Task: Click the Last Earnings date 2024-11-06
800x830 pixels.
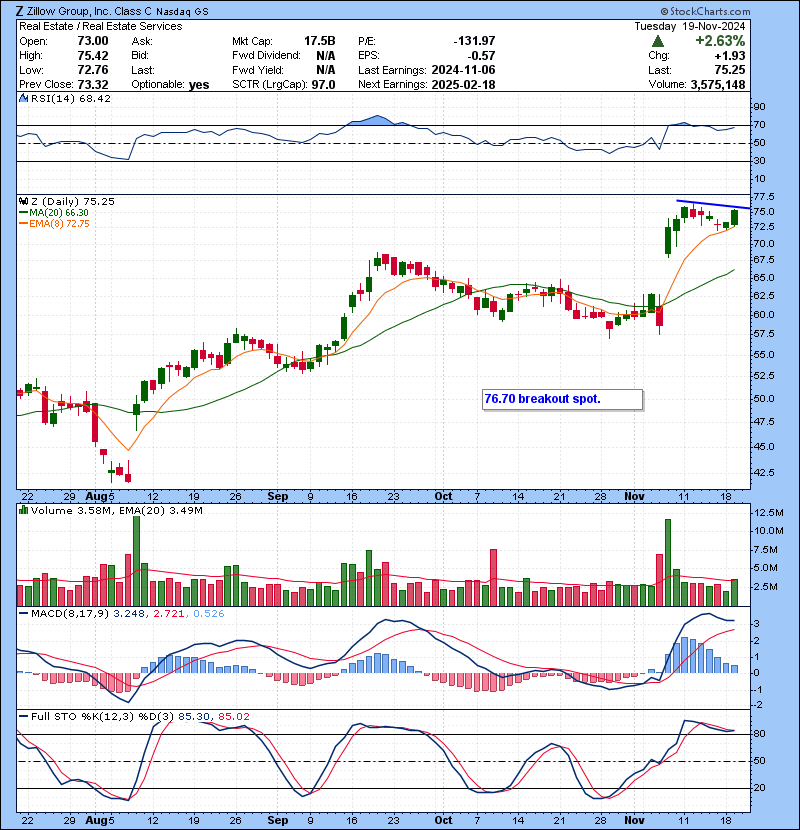Action: coord(463,70)
